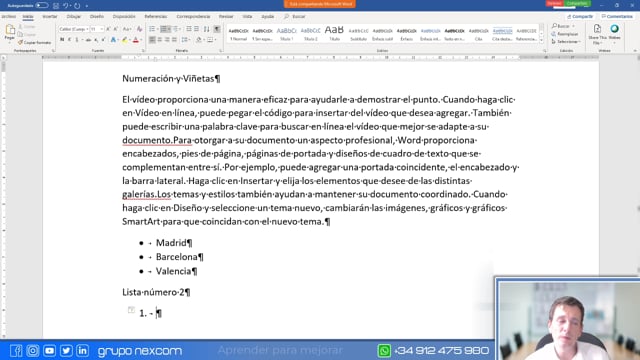Open the font color dropdown arrow
The height and width of the screenshot is (360, 640).
(x=141, y=40)
